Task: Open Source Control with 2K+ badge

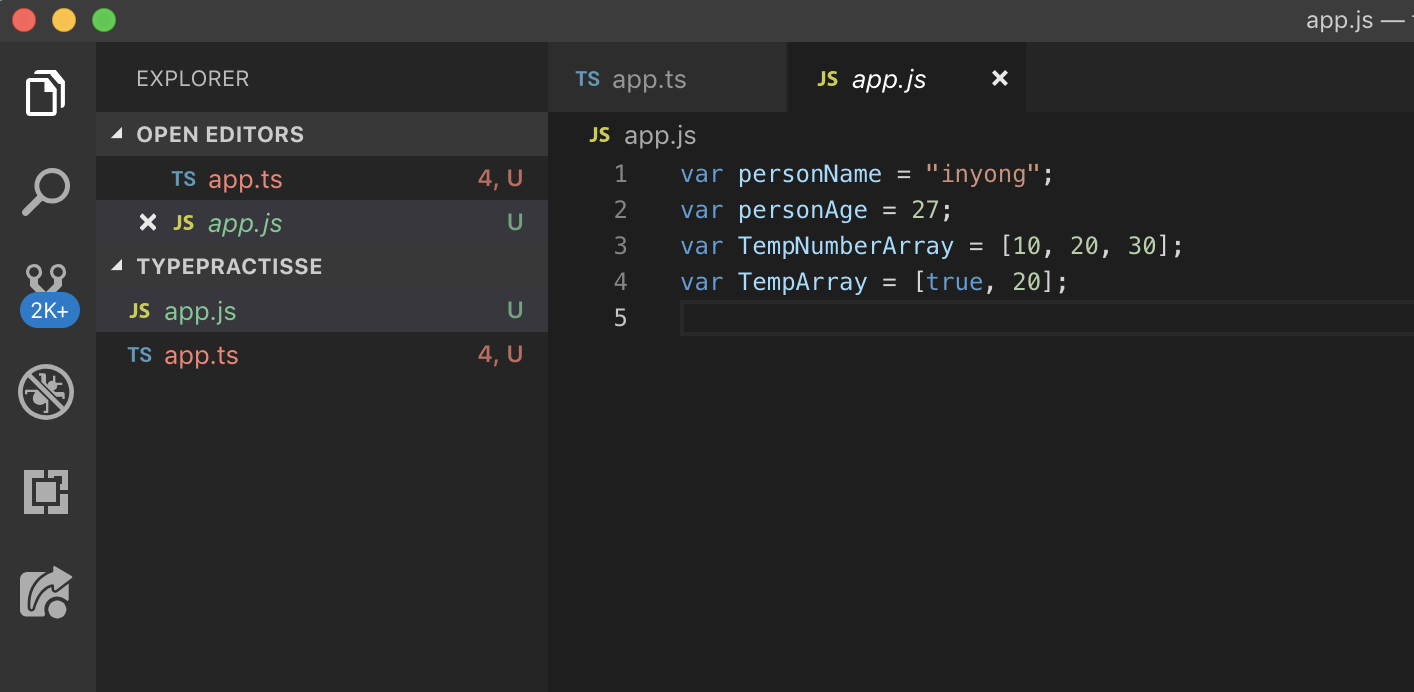Action: click(48, 296)
